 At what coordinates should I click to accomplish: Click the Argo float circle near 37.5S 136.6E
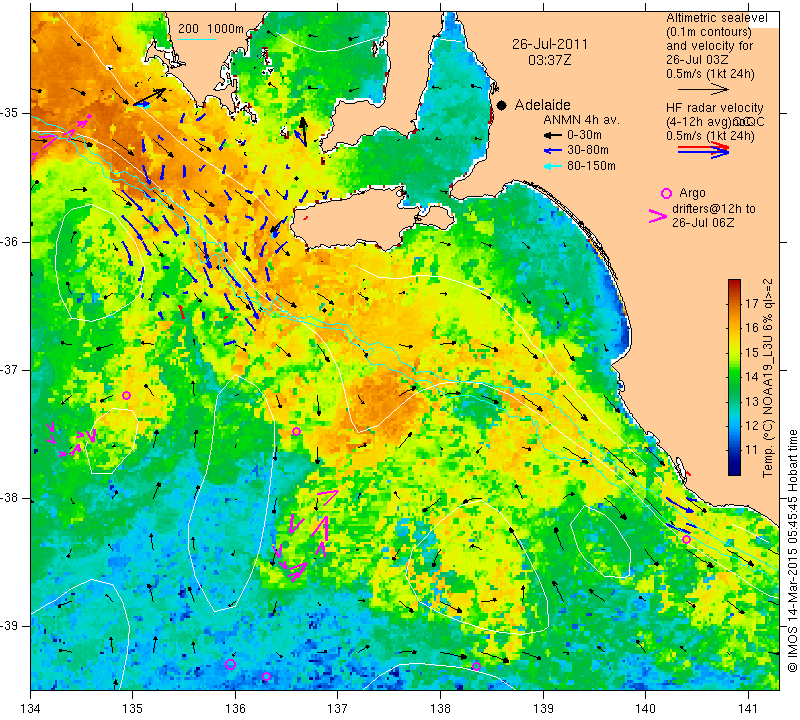pyautogui.click(x=296, y=432)
